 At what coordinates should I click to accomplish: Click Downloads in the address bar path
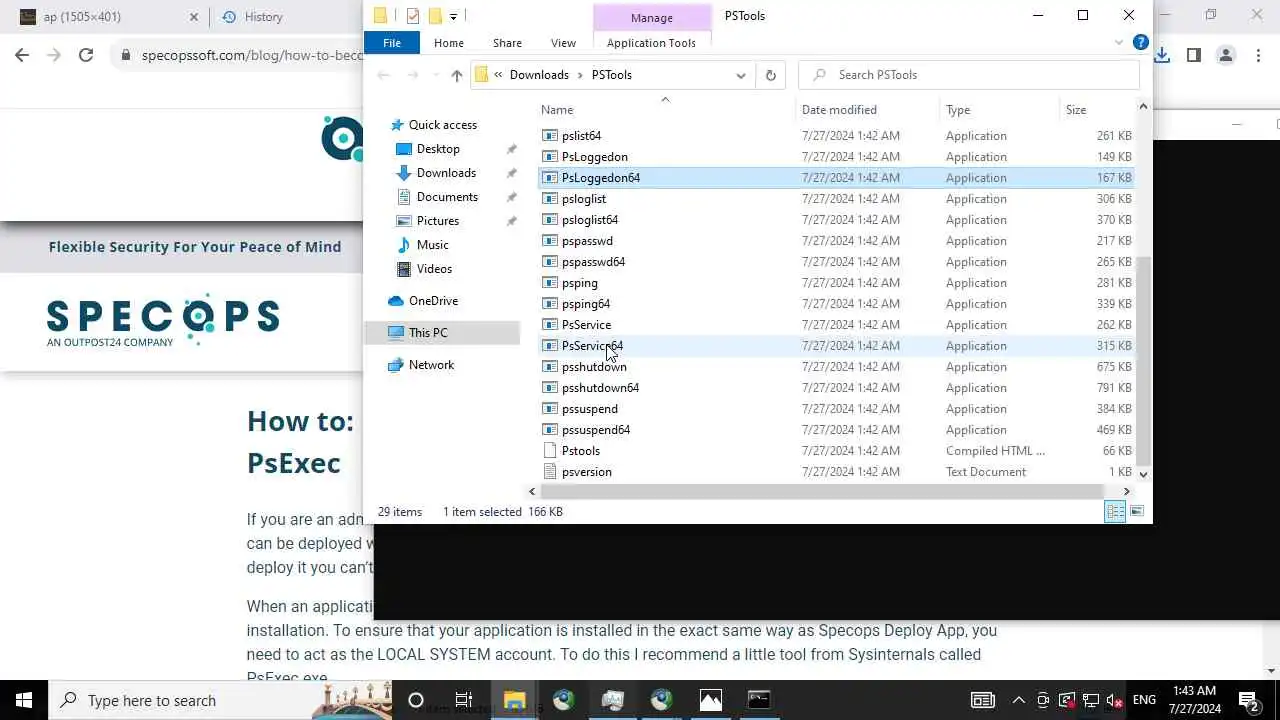click(x=538, y=75)
